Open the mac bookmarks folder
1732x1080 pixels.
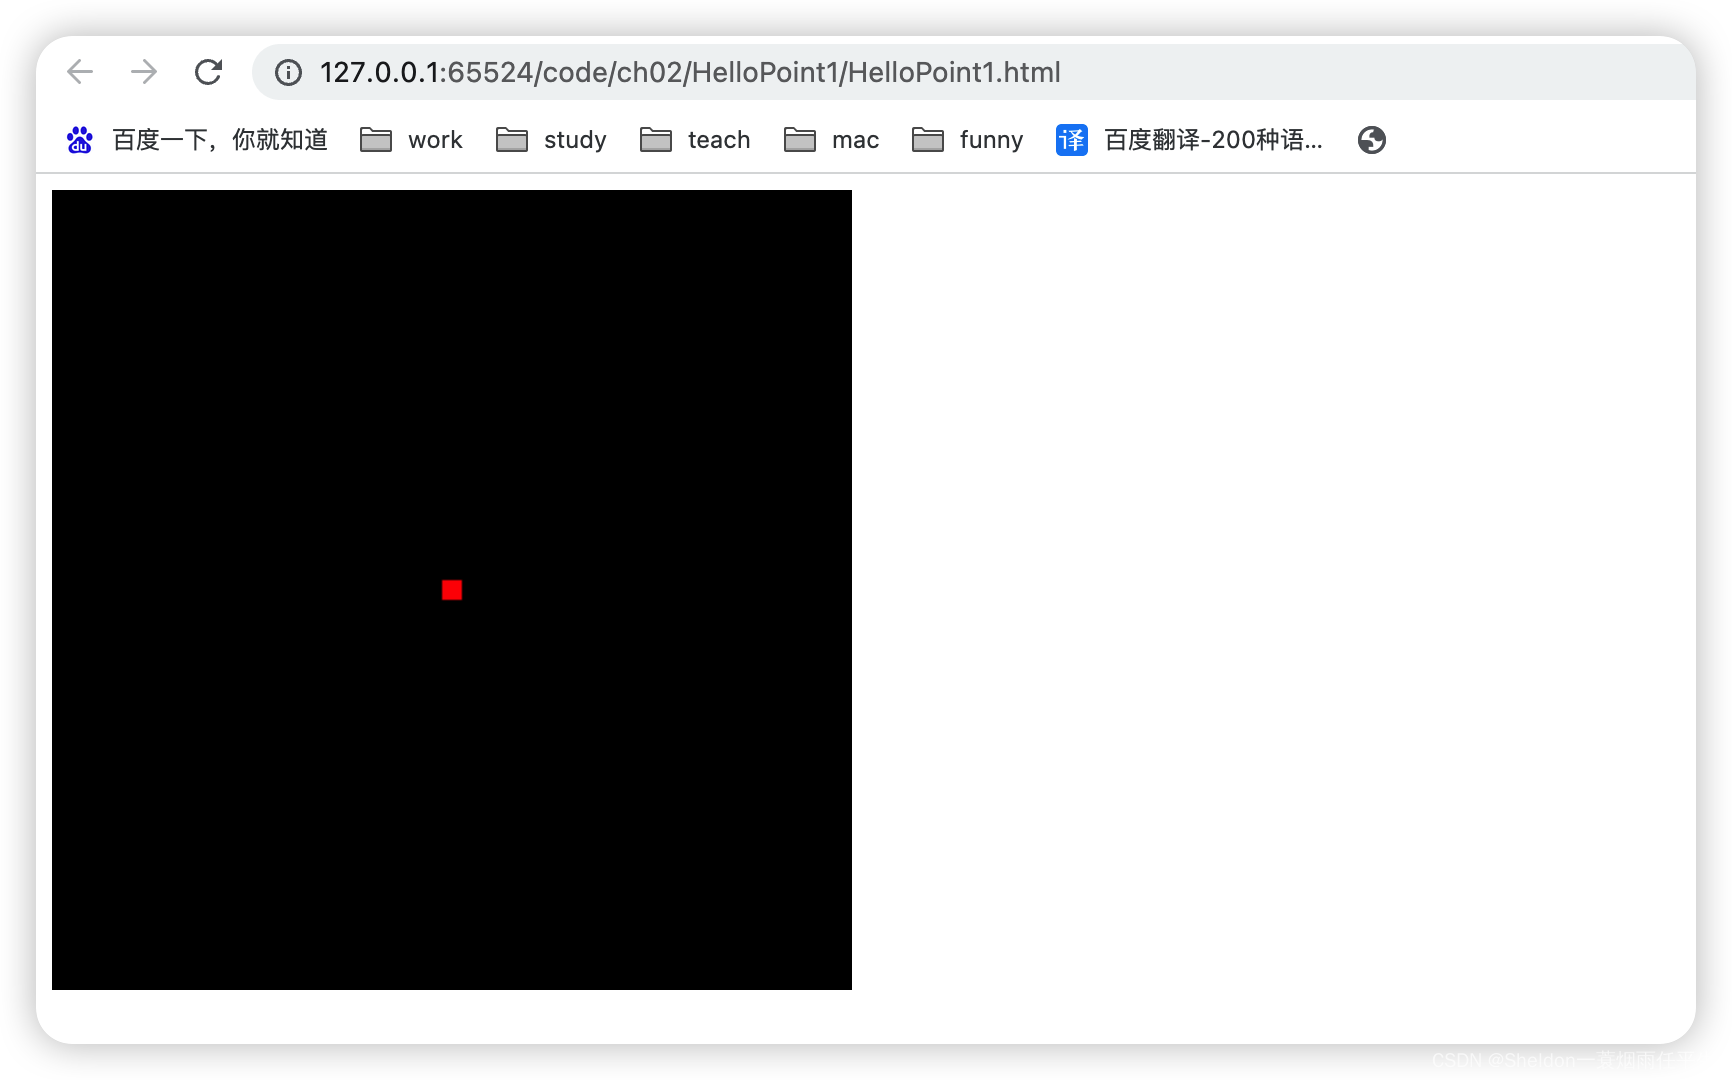(x=831, y=140)
